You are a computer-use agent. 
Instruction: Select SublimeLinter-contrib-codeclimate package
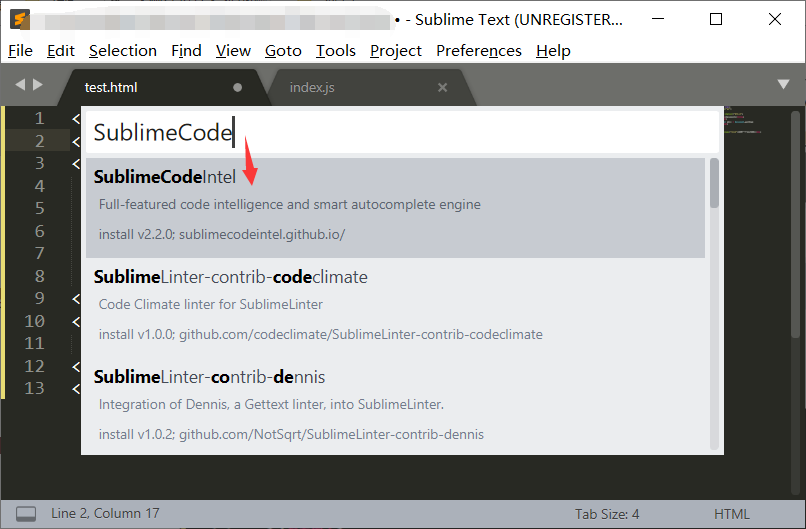click(x=395, y=307)
